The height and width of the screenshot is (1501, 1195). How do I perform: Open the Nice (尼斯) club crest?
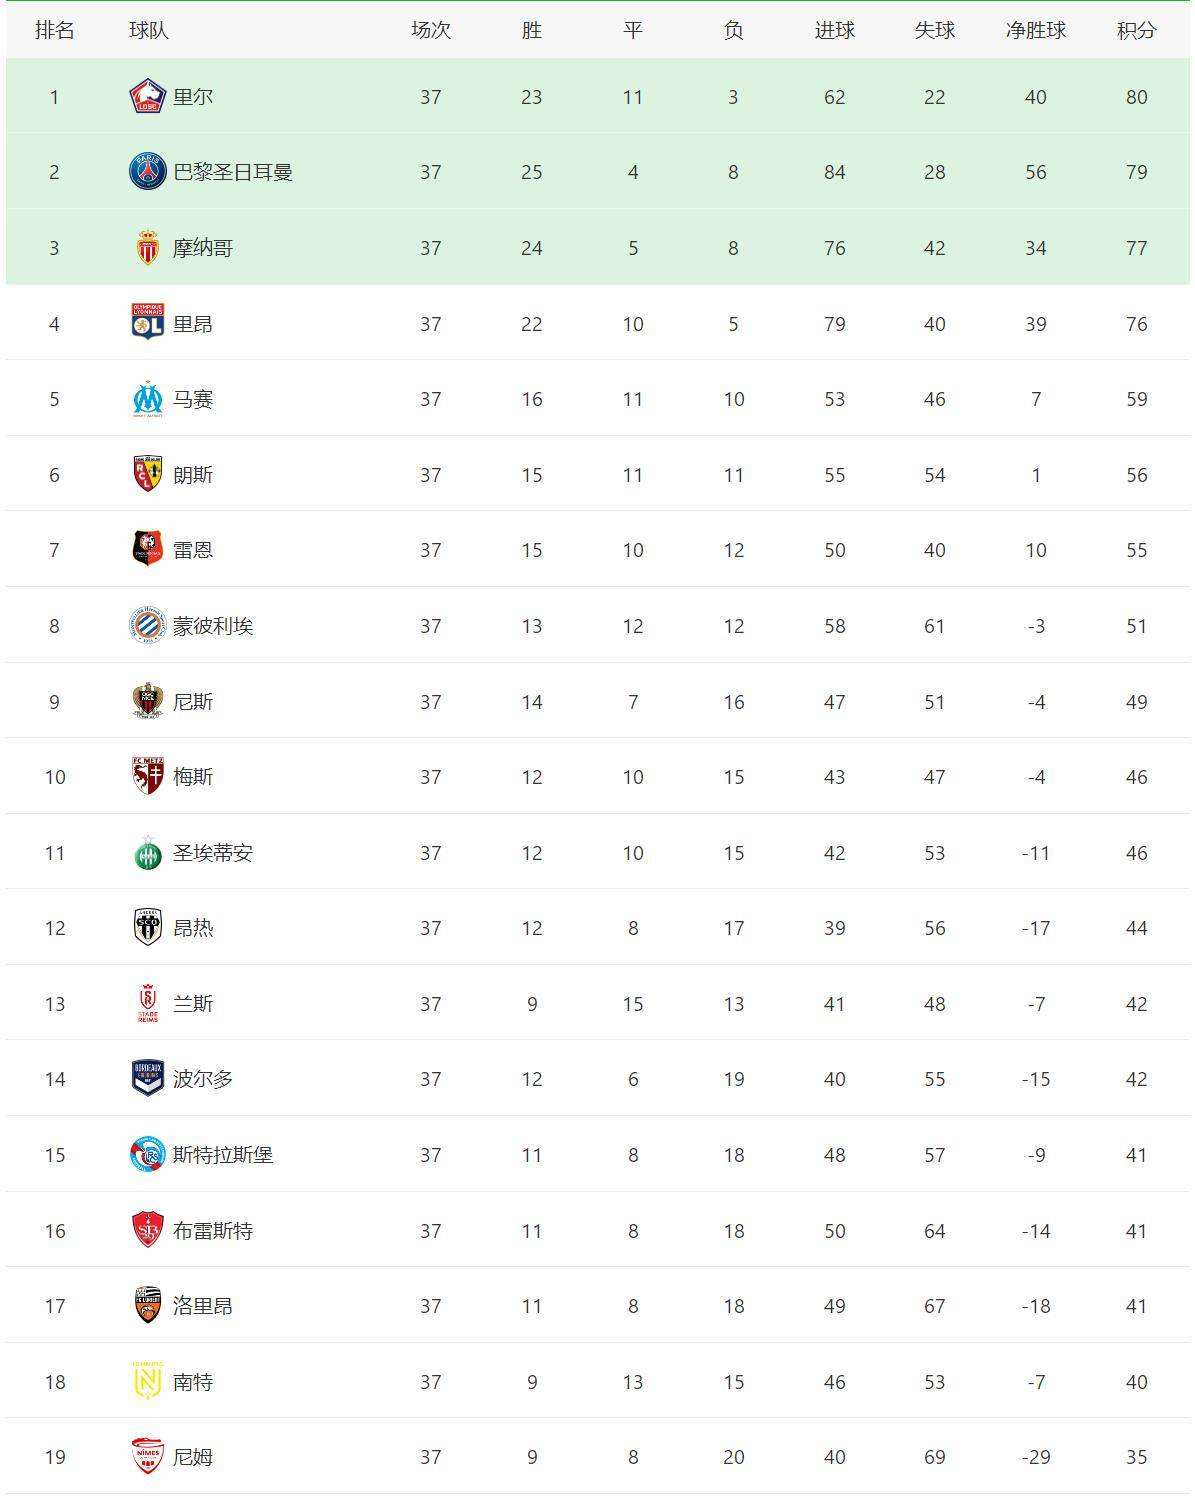148,701
